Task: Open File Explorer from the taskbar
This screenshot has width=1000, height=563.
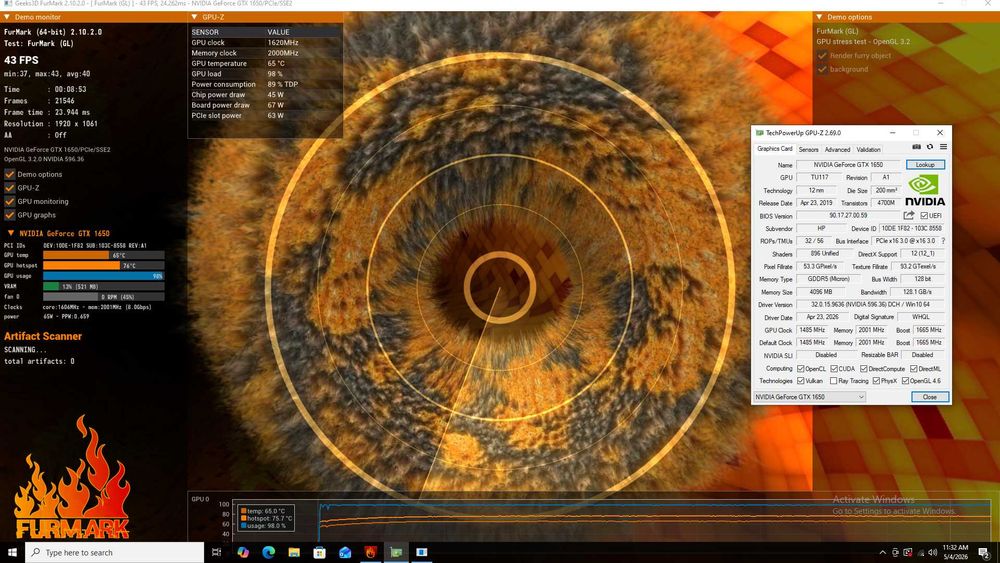Action: pyautogui.click(x=294, y=552)
